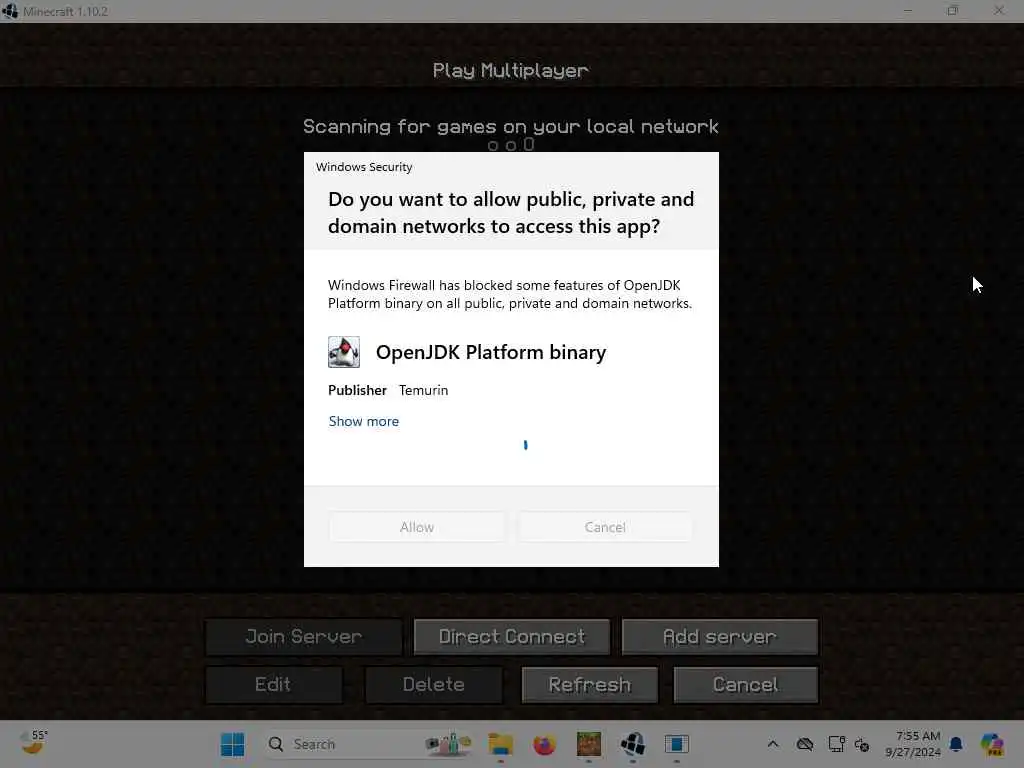The image size is (1024, 768).
Task: Click Add server in Minecraft
Action: [720, 637]
